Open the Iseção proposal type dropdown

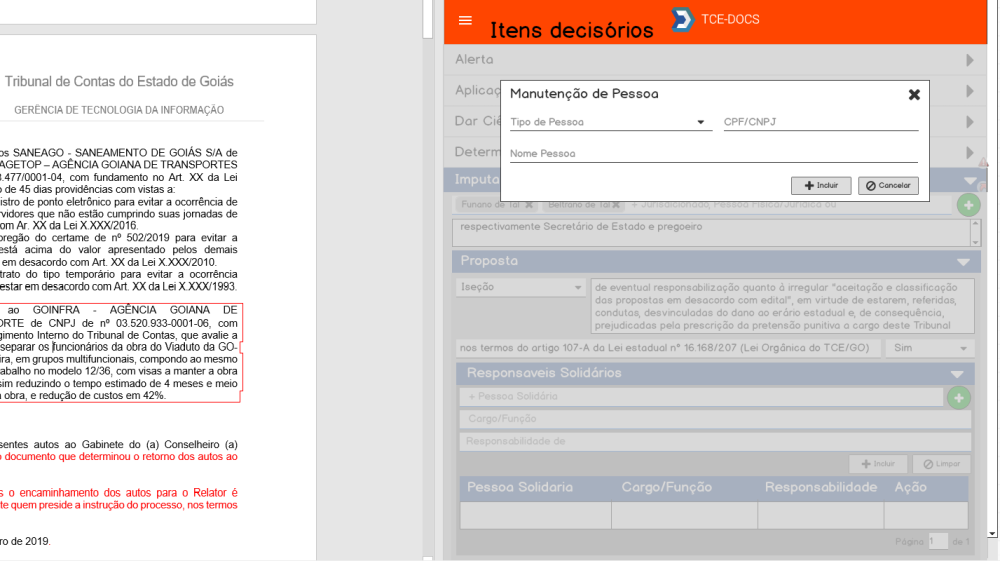(x=521, y=287)
